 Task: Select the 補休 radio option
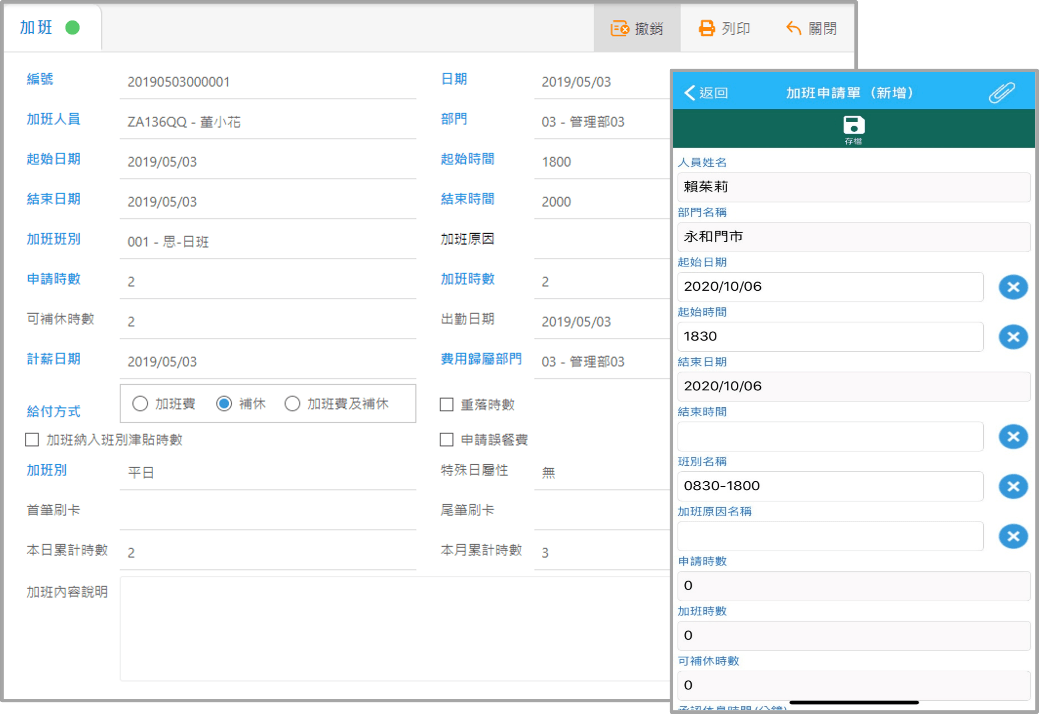click(225, 404)
